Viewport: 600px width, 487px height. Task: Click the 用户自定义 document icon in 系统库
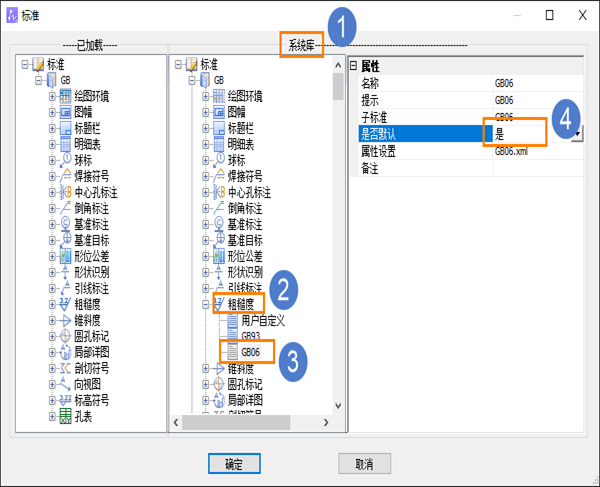coord(232,320)
